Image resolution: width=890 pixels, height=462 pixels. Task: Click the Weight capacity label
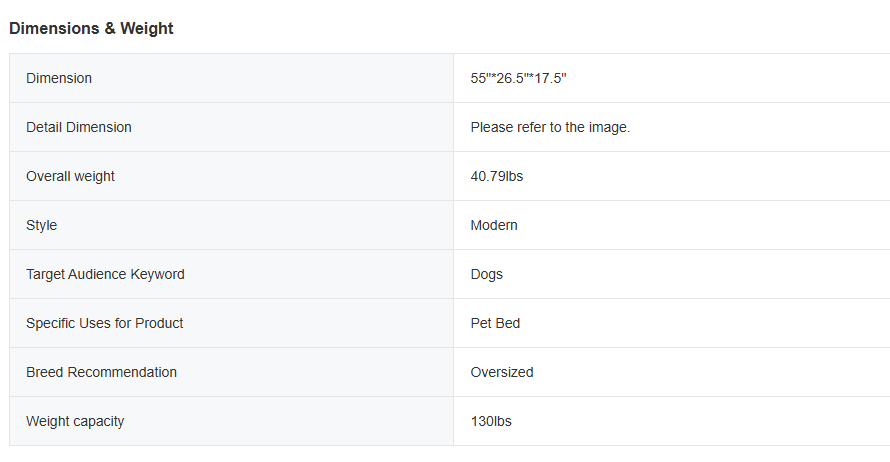tap(75, 421)
